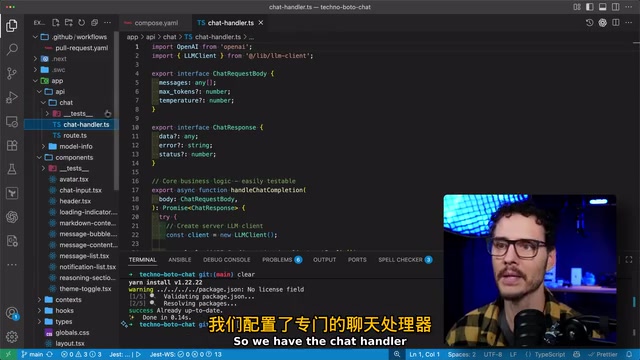Click the Prettier status bar item

pos(602,354)
